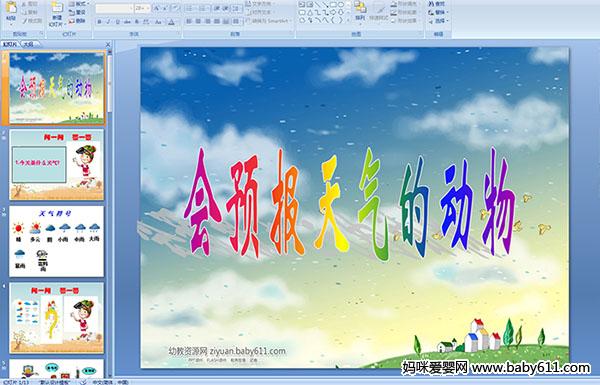Viewport: 600px width, 385px height.
Task: Increase font size with Grow Font icon
Action: coord(157,8)
